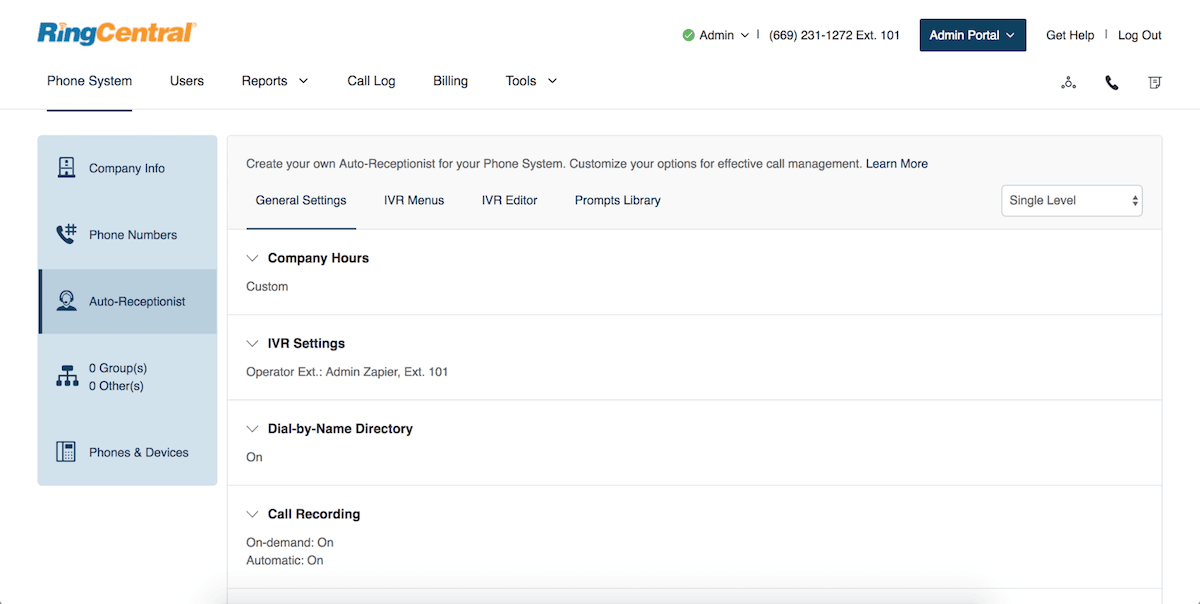The width and height of the screenshot is (1200, 604).
Task: Click Operator Ext.: Admin Zapier text
Action: point(347,372)
